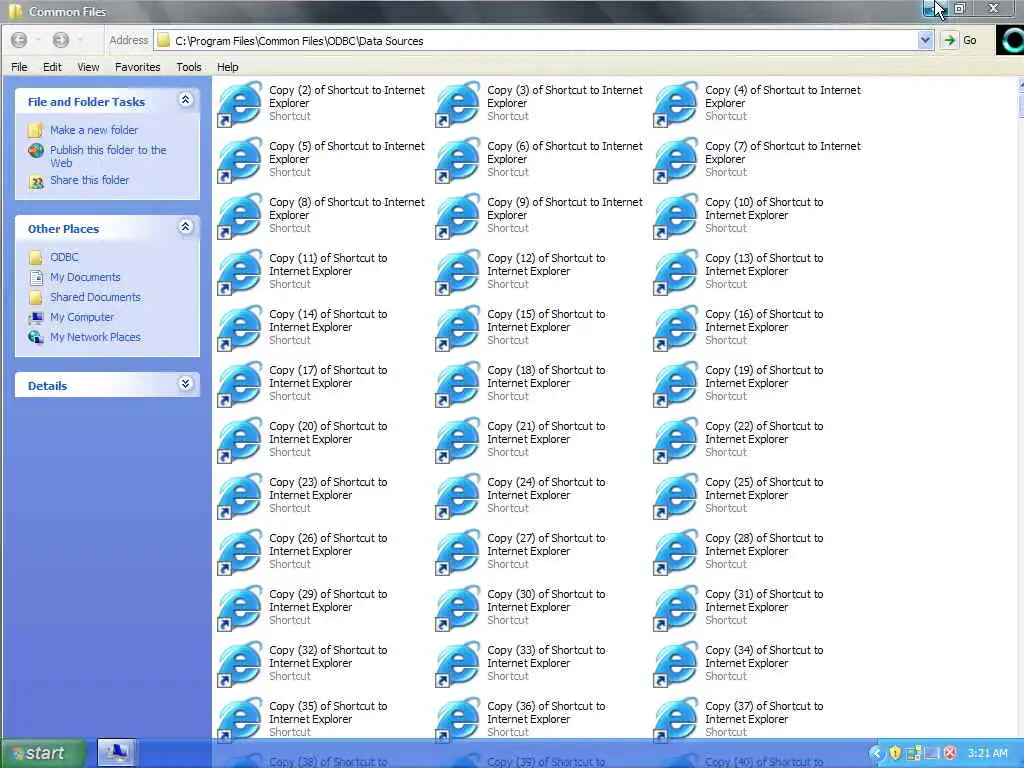Select Copy (11) of Shortcut to Internet Explorer icon
The image size is (1024, 768).
click(x=240, y=272)
